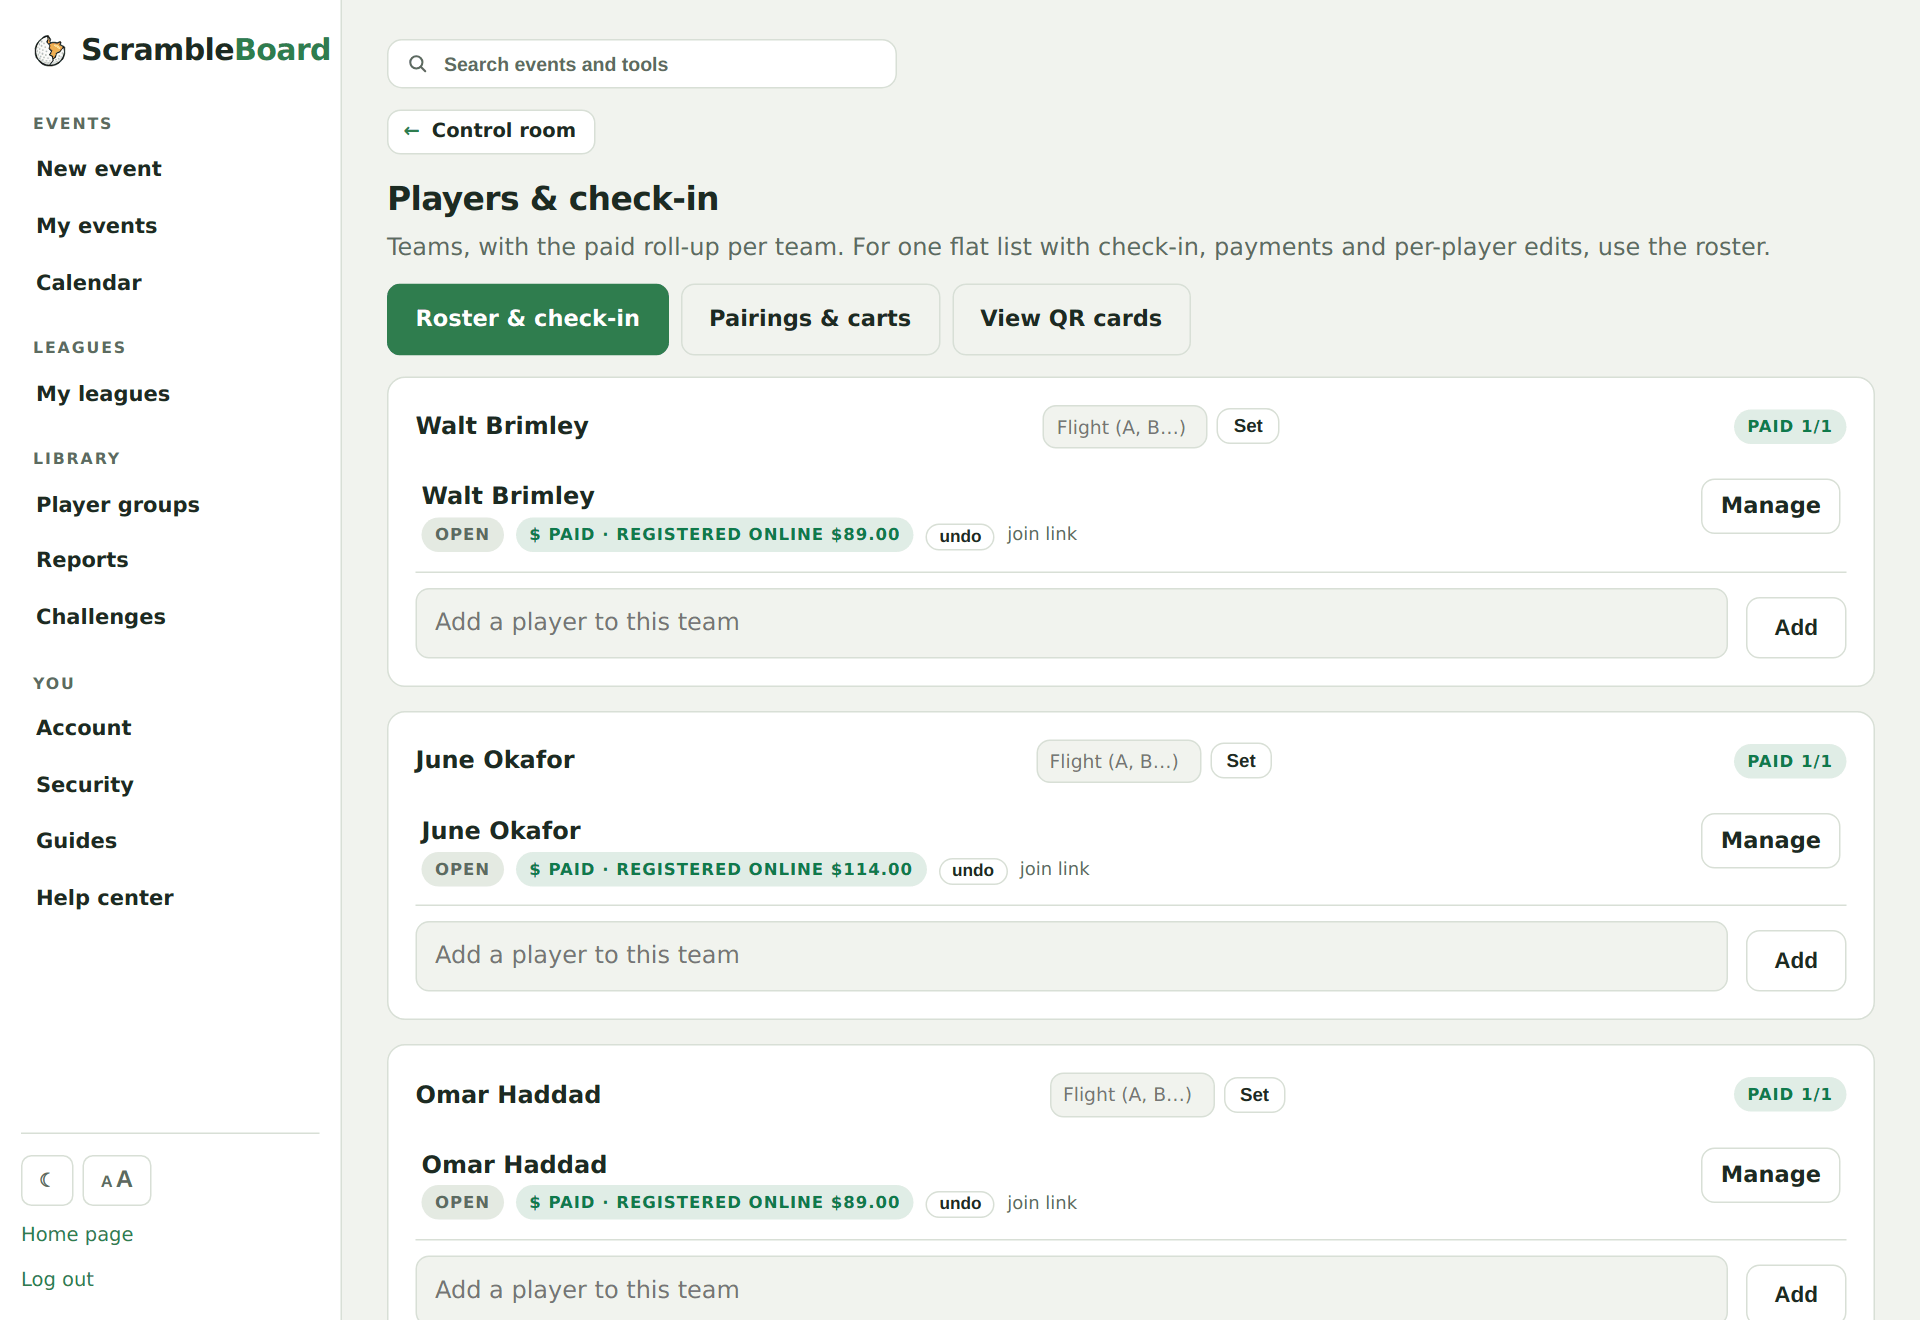Click Add in Walt Brimley team
This screenshot has width=1920, height=1320.
click(x=1796, y=628)
